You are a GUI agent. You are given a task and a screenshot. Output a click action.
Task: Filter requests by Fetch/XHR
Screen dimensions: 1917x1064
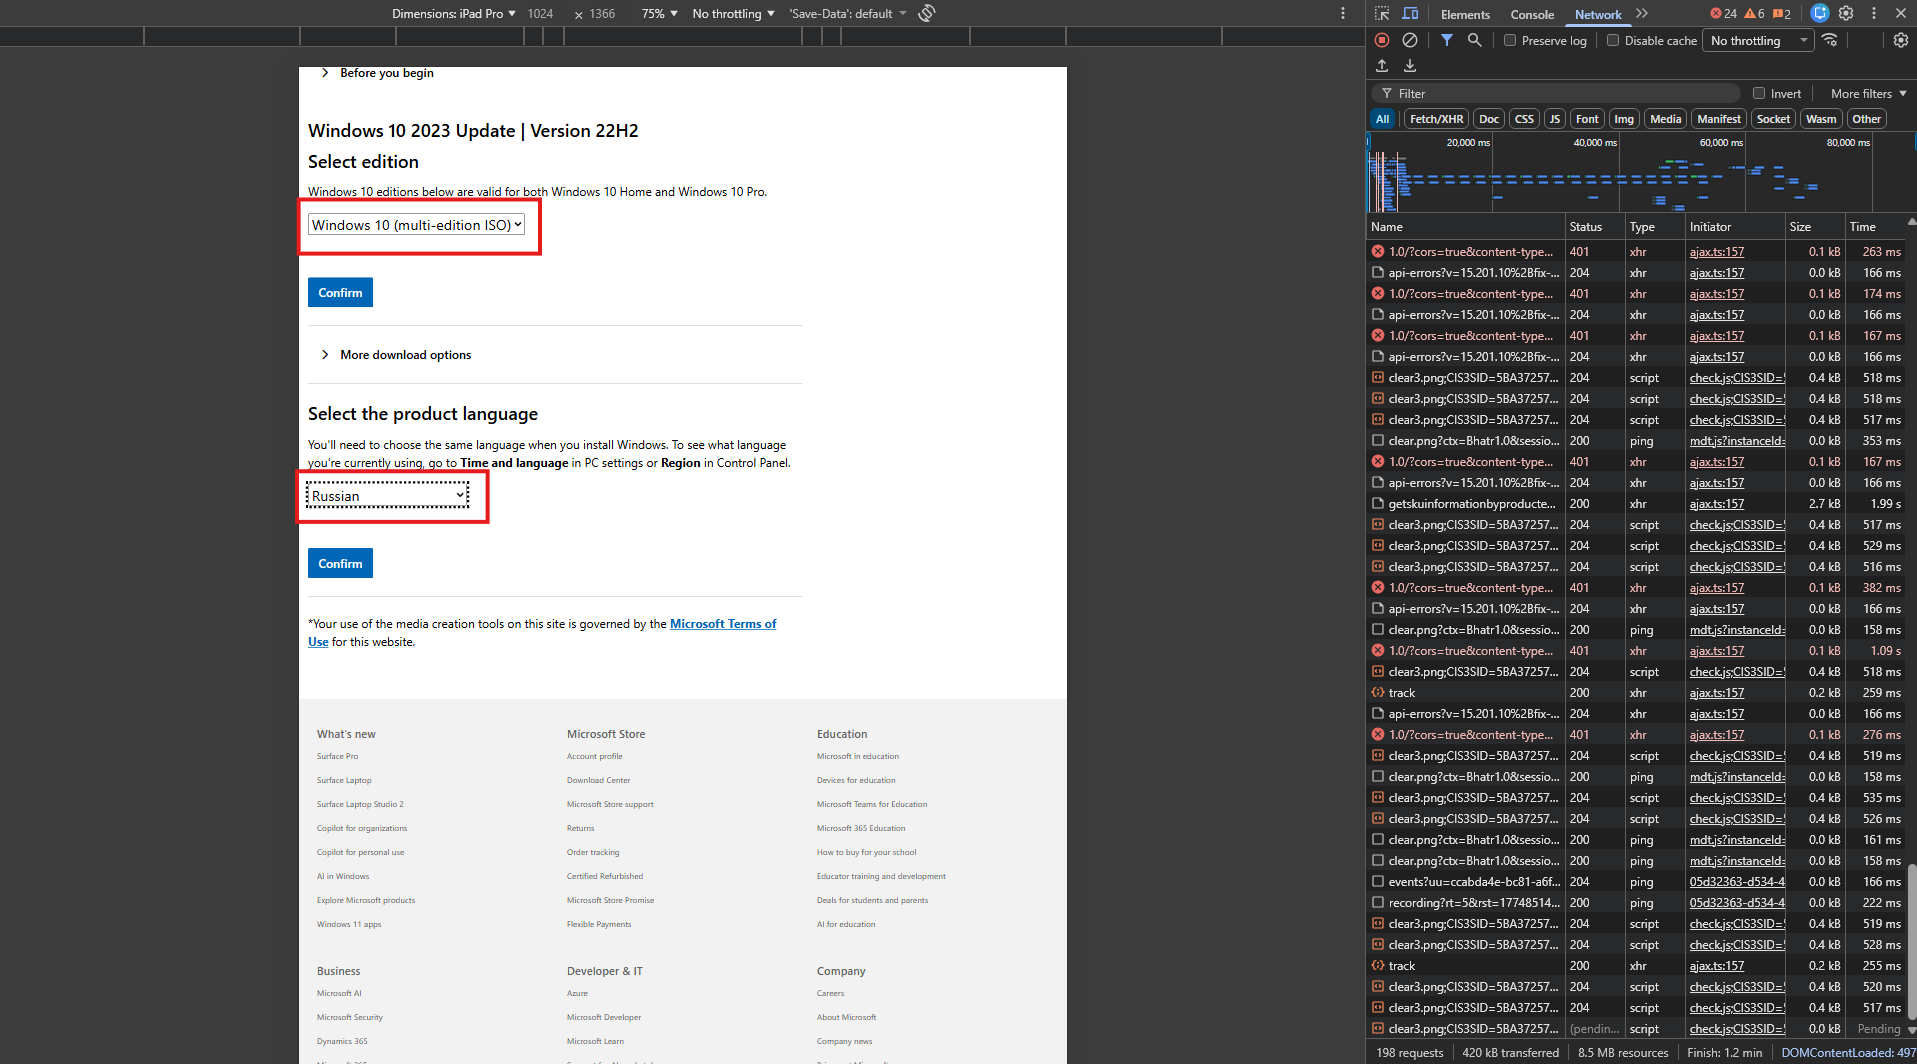pos(1436,119)
